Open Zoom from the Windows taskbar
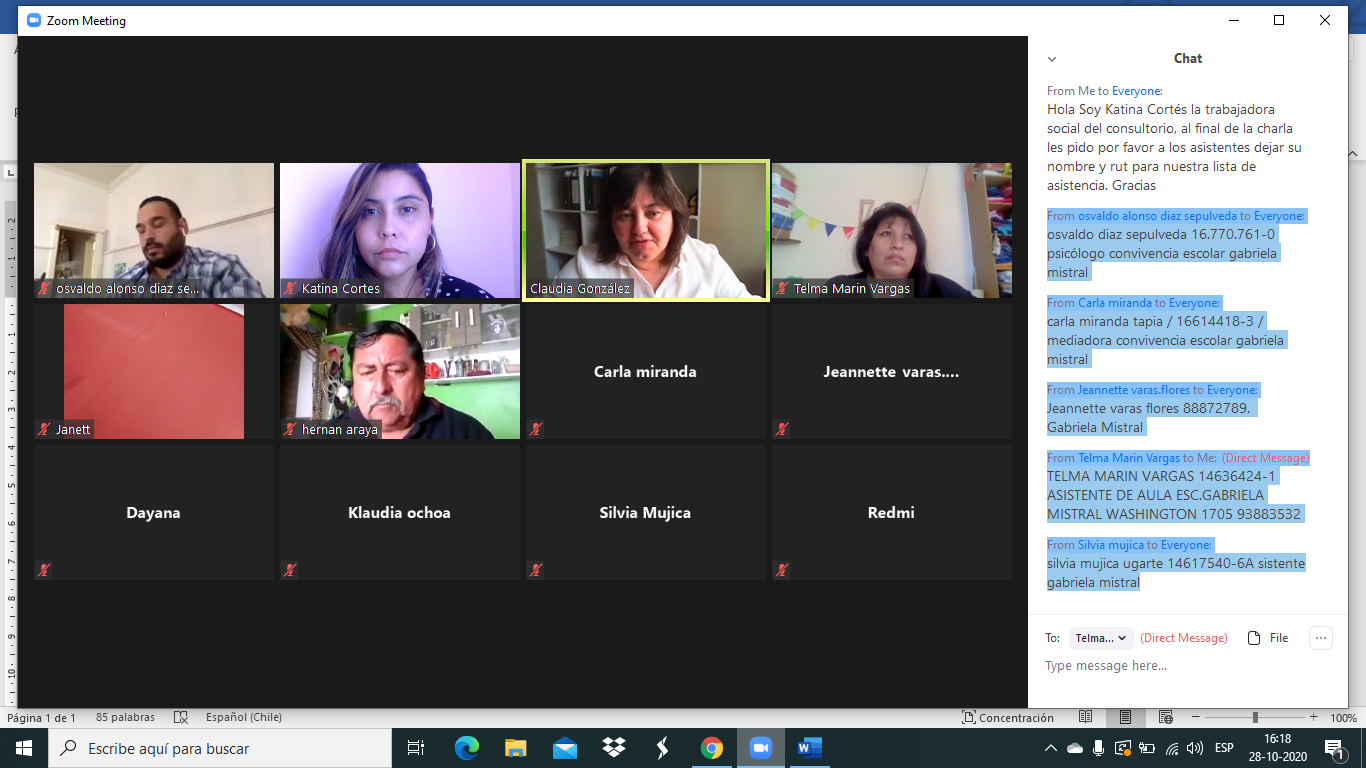 pyautogui.click(x=760, y=748)
